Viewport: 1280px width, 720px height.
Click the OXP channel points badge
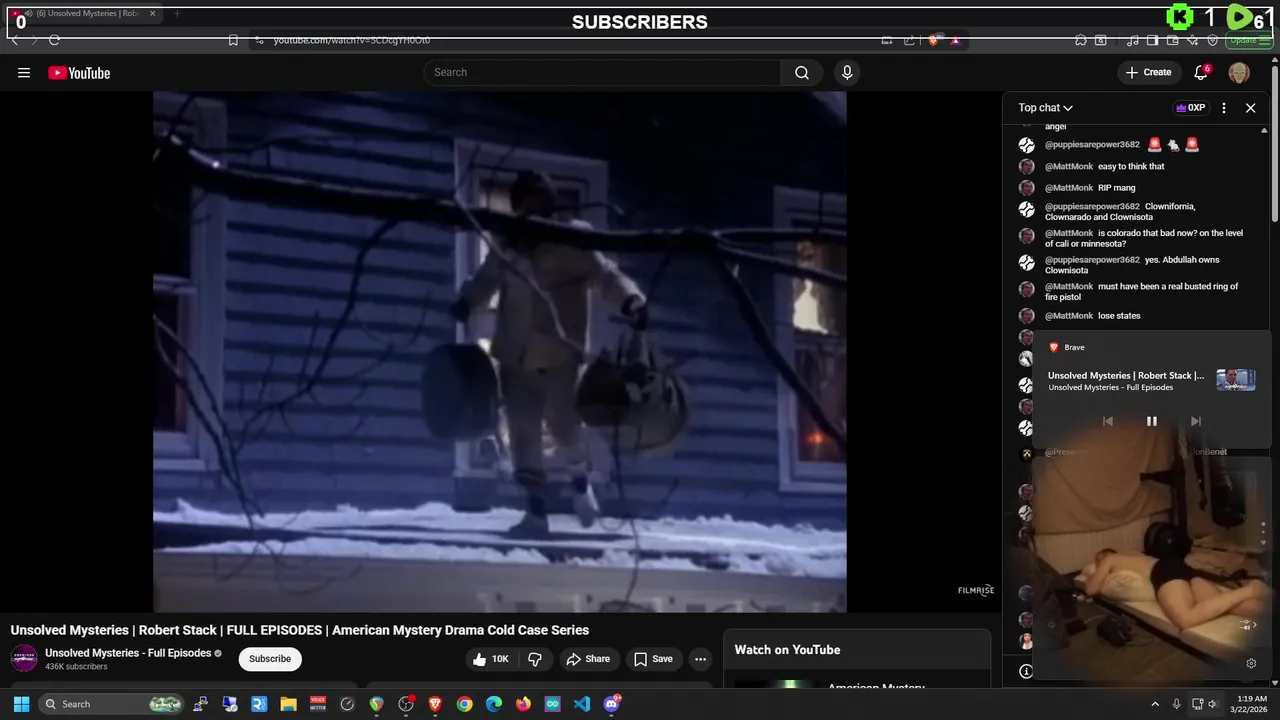[1190, 108]
